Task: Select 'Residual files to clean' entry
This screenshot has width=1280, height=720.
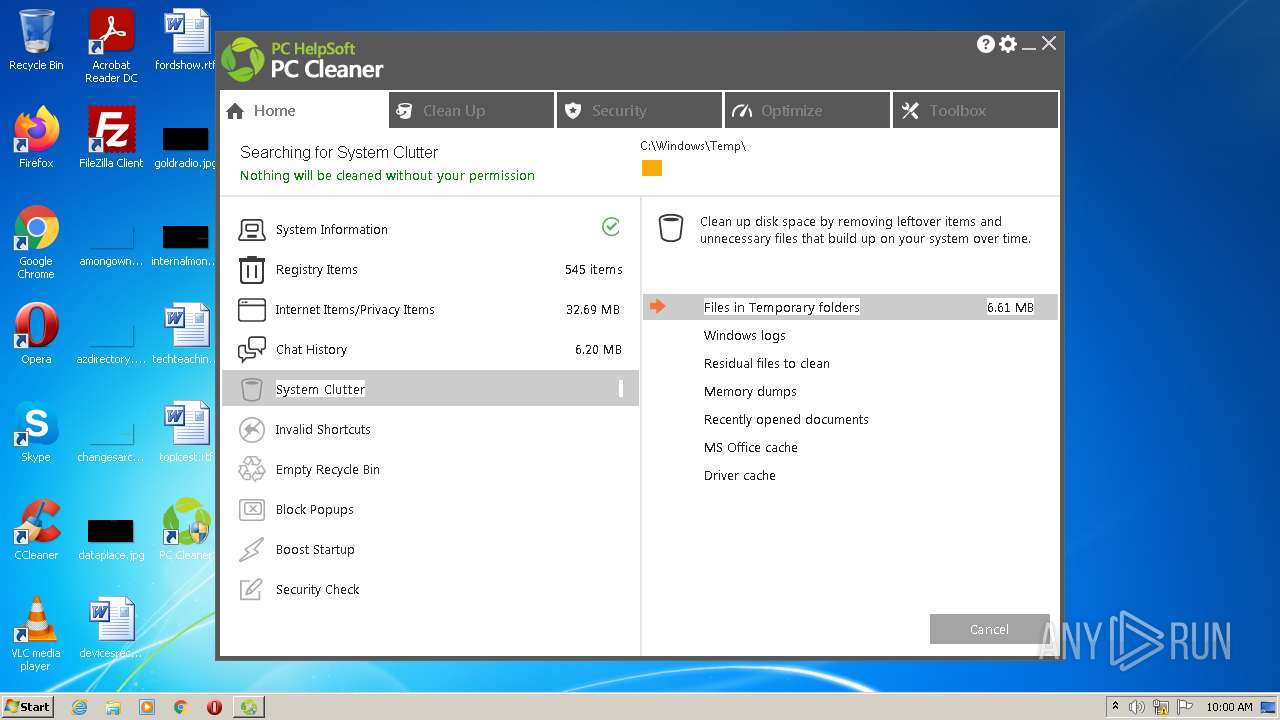Action: [766, 363]
